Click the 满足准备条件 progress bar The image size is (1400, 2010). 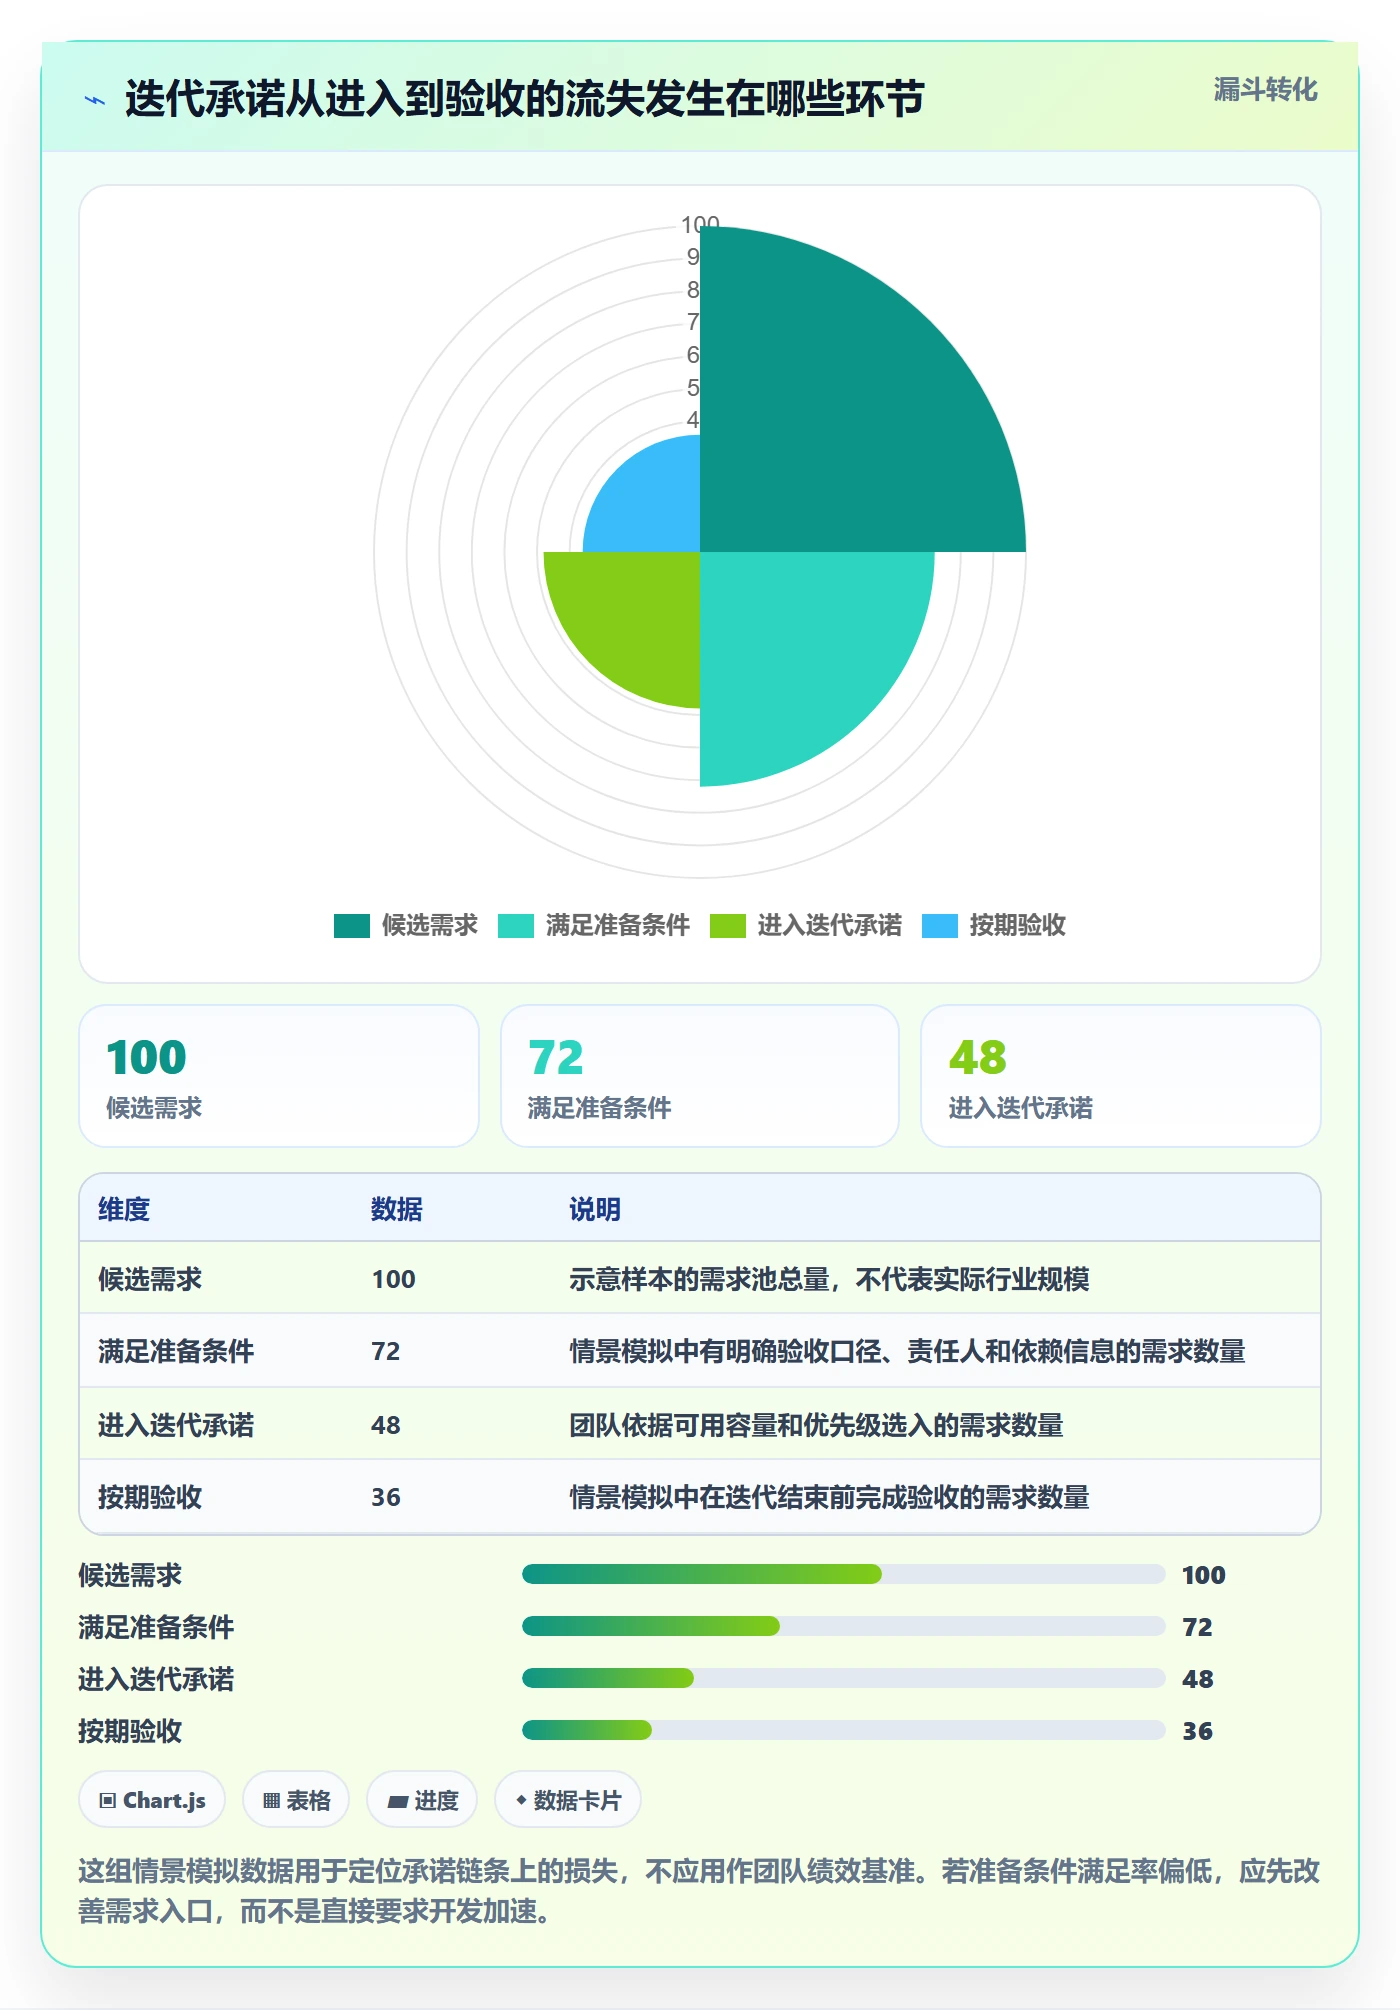point(843,1626)
